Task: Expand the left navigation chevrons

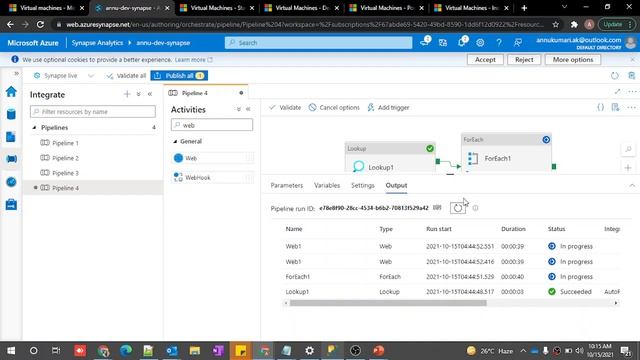Action: click(16, 73)
